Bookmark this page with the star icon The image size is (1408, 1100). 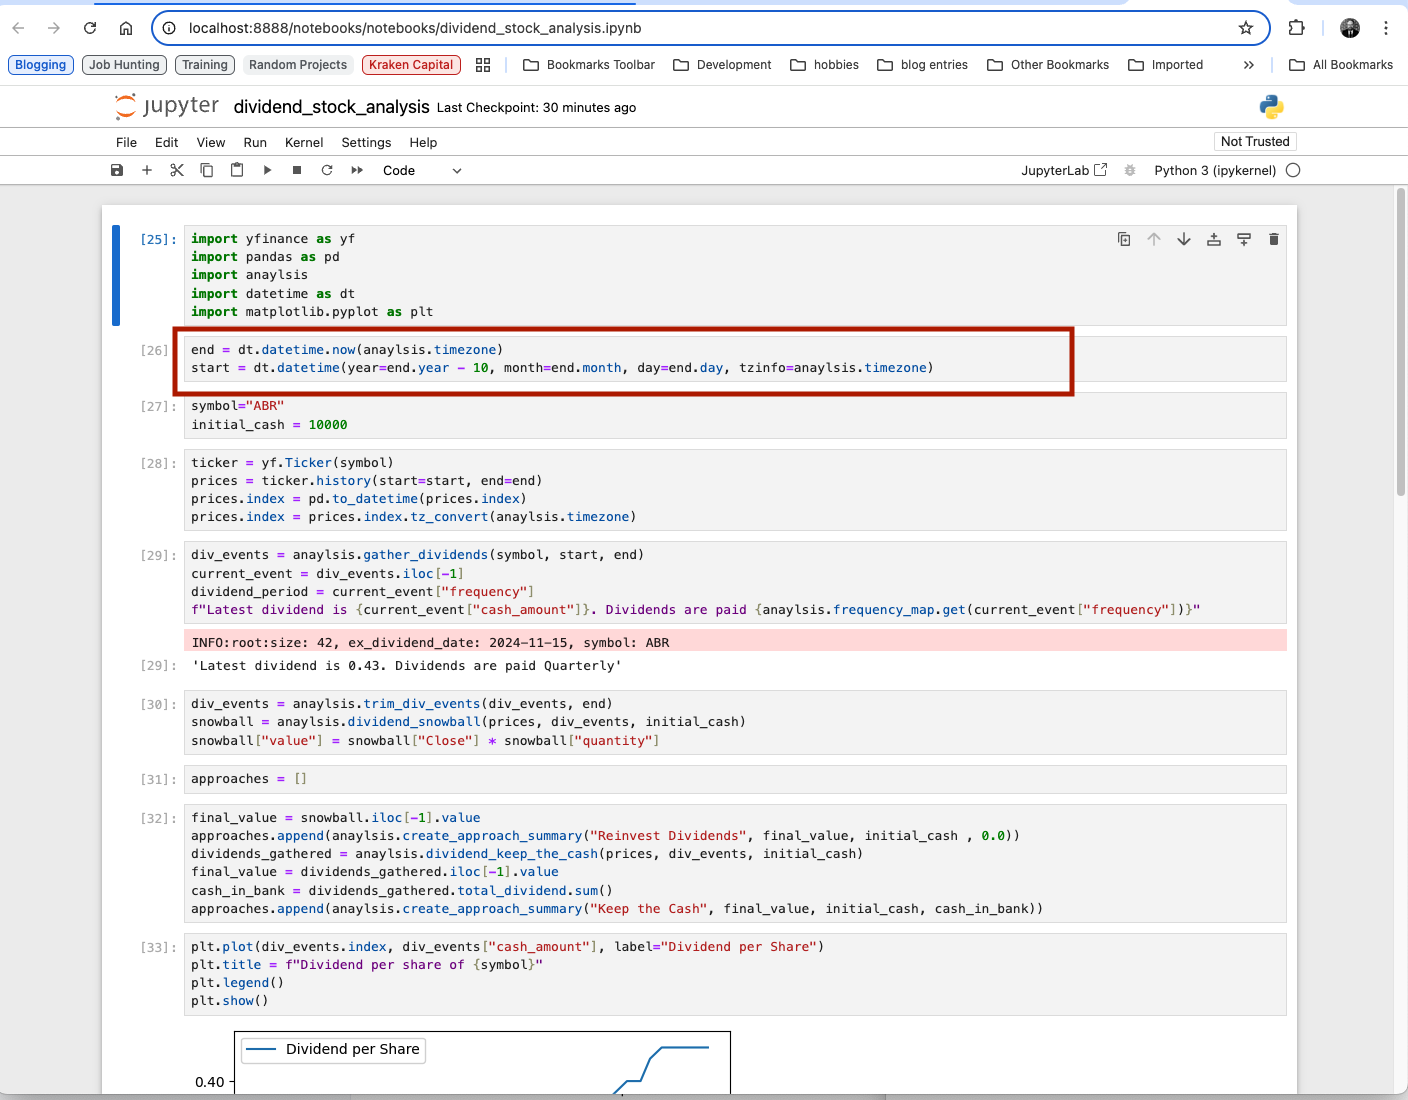[x=1246, y=28]
